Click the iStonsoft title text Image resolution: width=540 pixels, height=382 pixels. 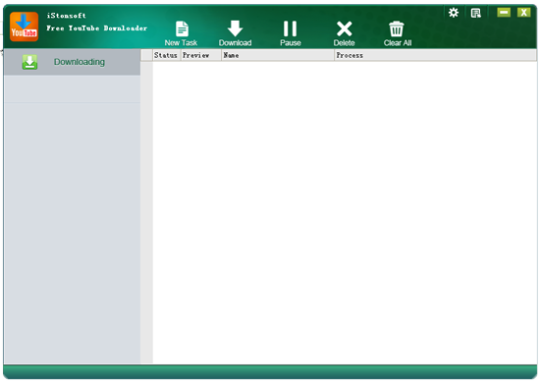coord(66,16)
